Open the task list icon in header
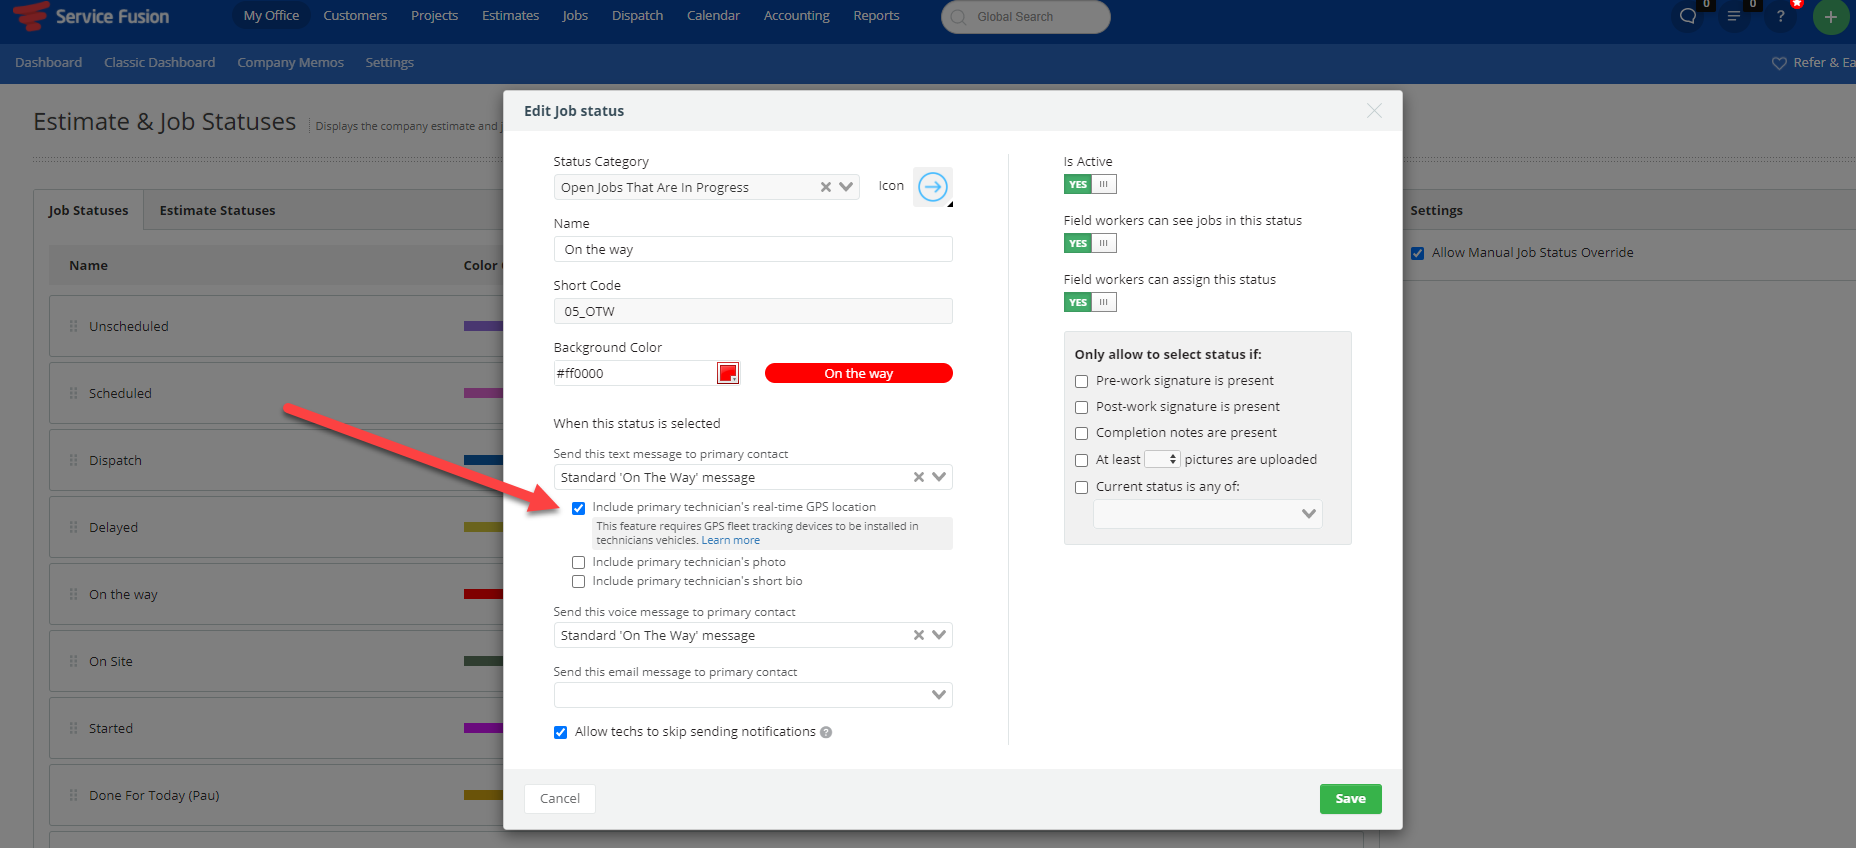Viewport: 1856px width, 848px height. [1734, 16]
